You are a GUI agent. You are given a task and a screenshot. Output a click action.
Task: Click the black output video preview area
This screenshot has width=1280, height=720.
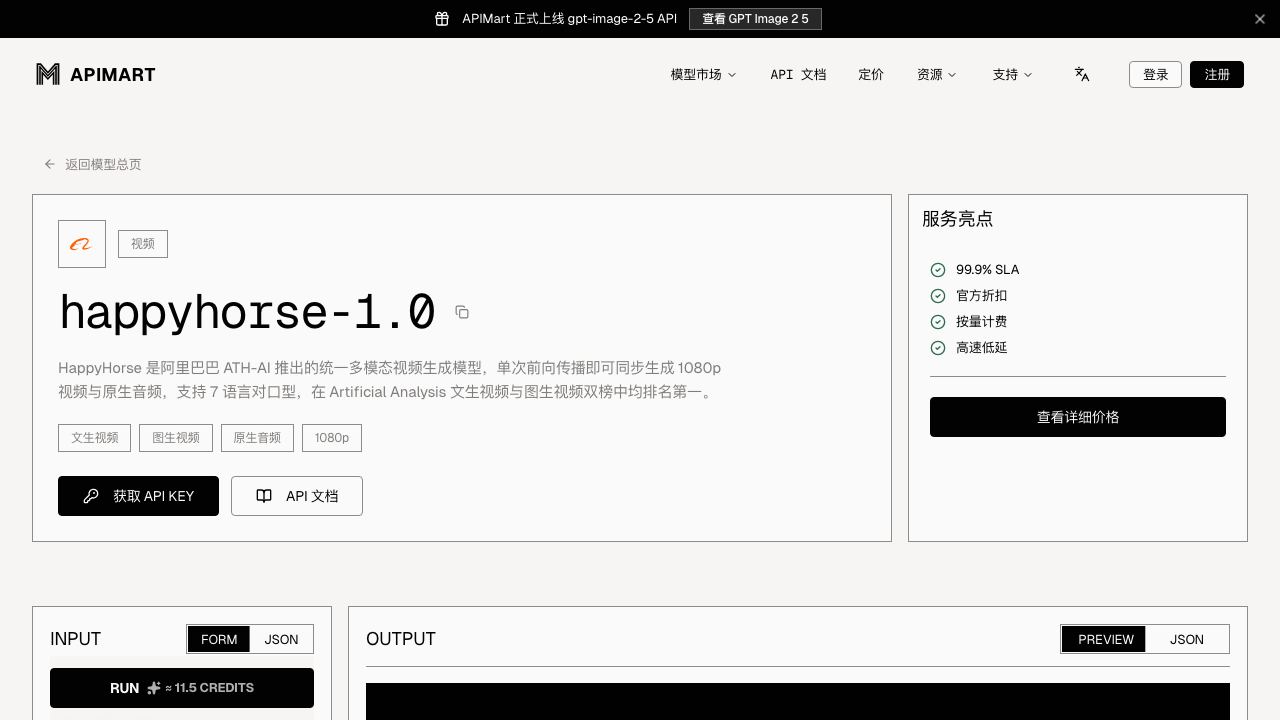pos(798,701)
